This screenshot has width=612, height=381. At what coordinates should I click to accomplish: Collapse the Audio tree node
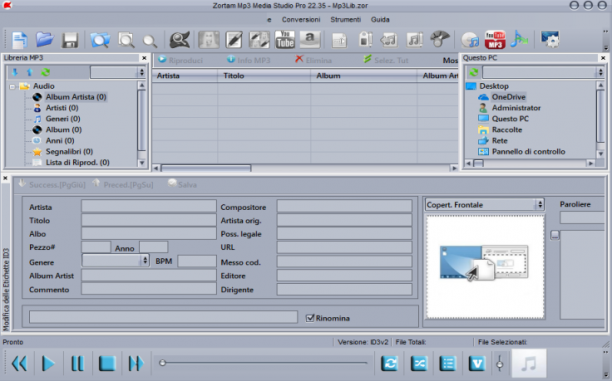pos(12,86)
